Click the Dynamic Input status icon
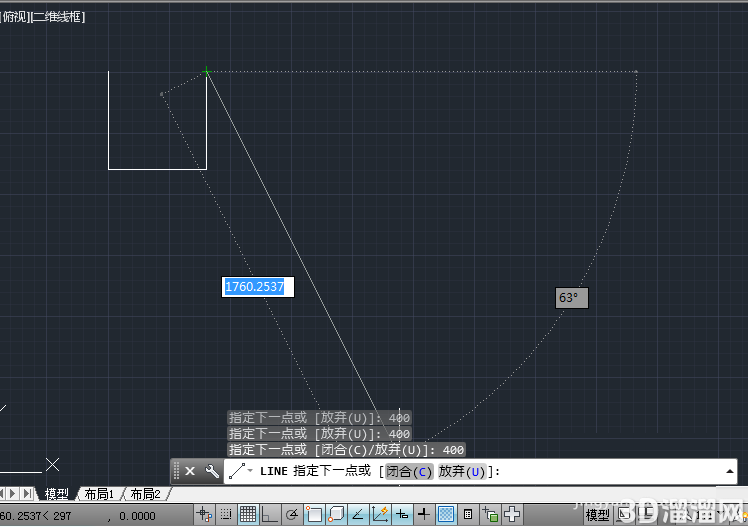The width and height of the screenshot is (748, 527). pos(402,515)
